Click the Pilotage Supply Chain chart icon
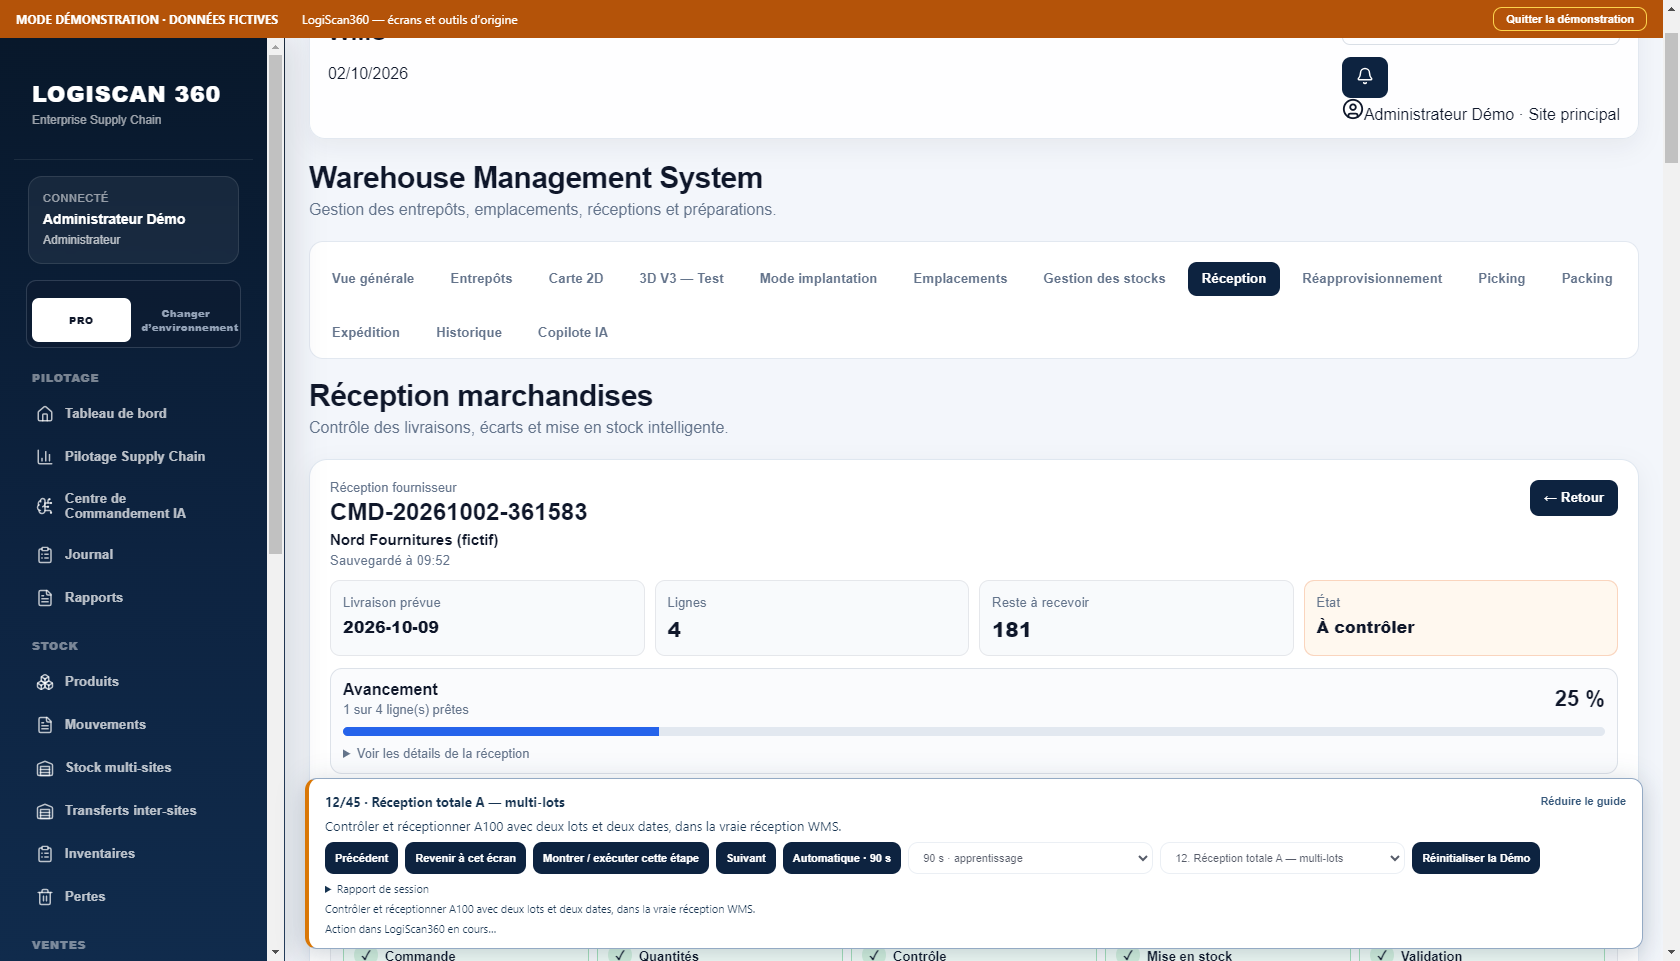This screenshot has width=1680, height=961. point(45,457)
